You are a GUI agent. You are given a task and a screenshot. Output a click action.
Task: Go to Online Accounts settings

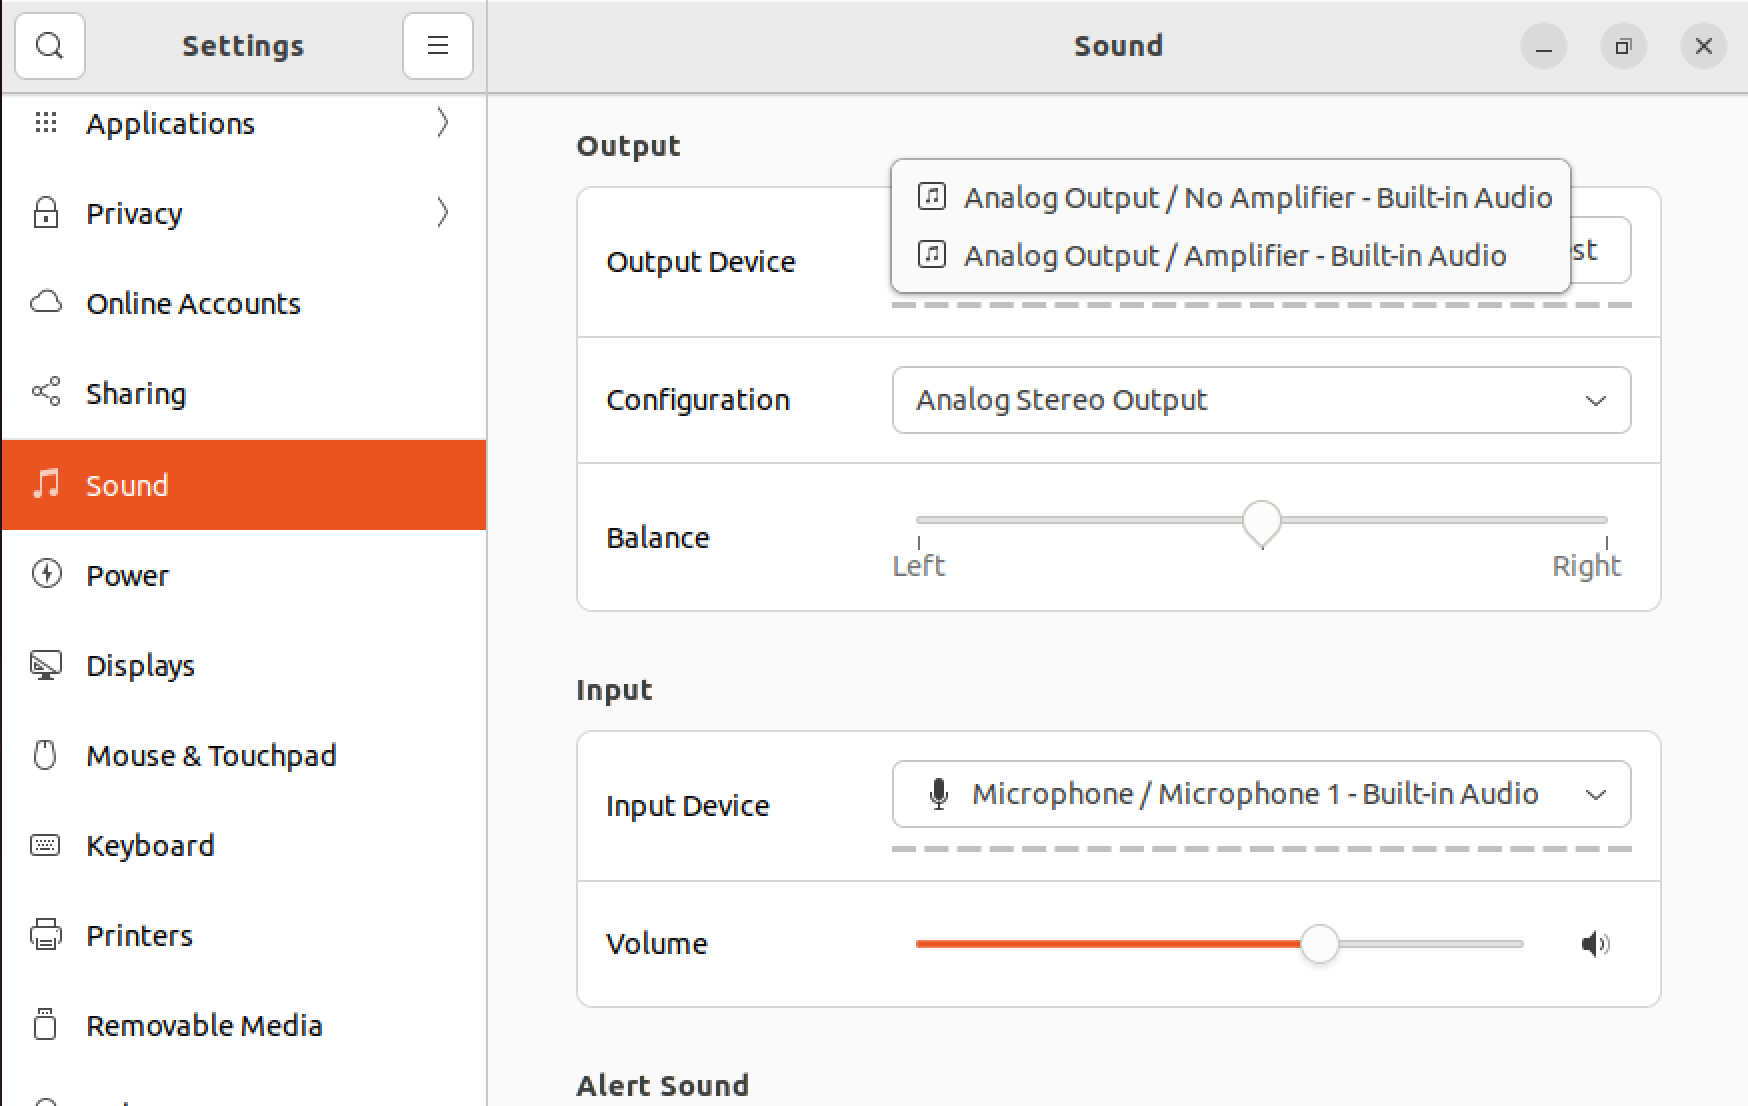[x=244, y=303]
